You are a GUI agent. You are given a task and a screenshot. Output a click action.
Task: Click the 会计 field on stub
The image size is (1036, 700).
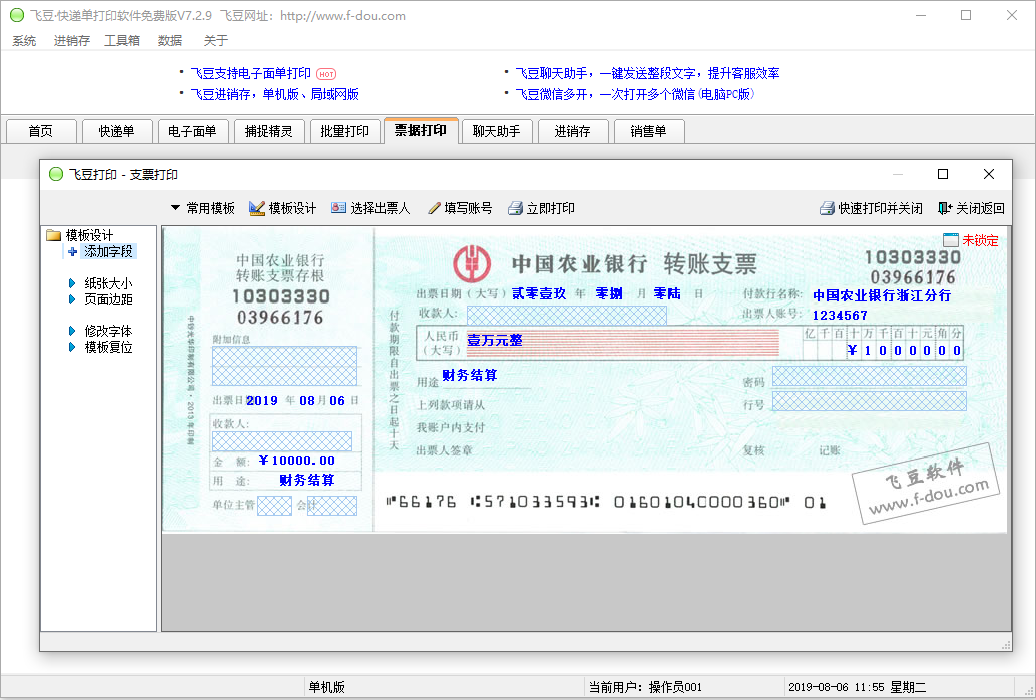(x=332, y=506)
